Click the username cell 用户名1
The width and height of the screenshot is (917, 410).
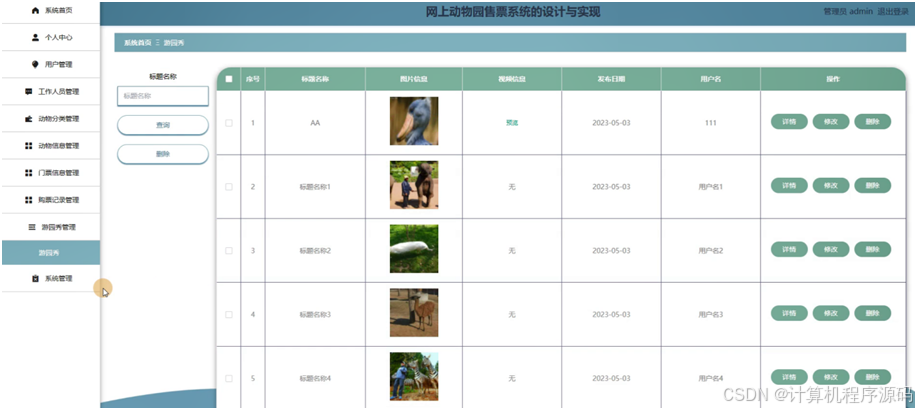click(711, 187)
